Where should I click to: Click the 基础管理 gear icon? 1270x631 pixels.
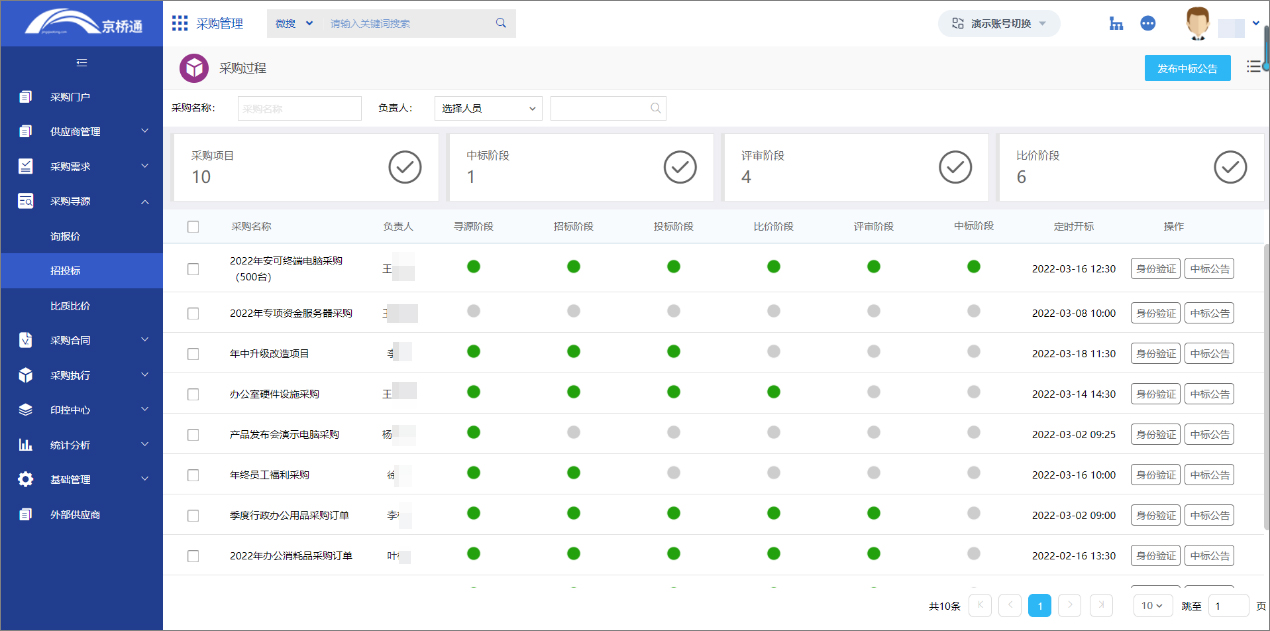26,480
